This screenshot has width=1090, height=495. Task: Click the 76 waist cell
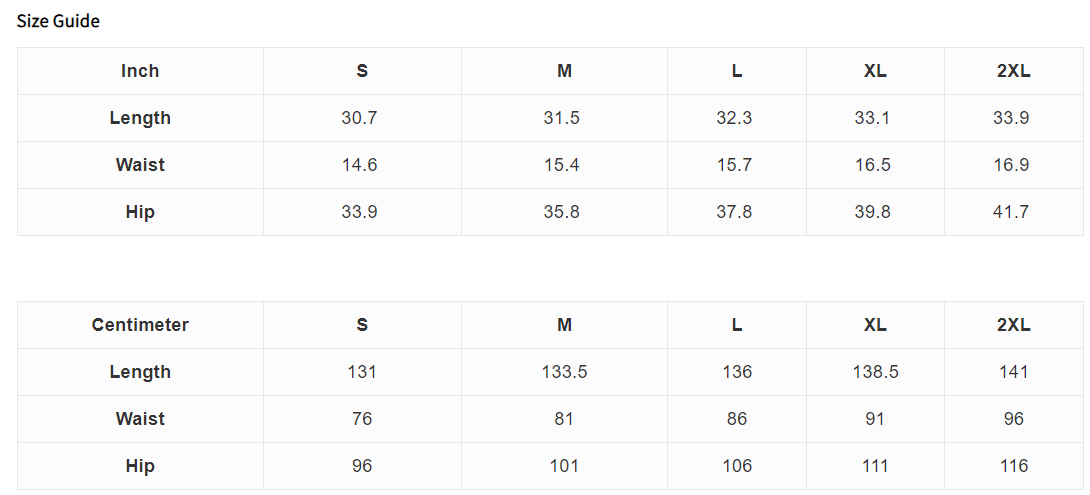click(x=362, y=419)
